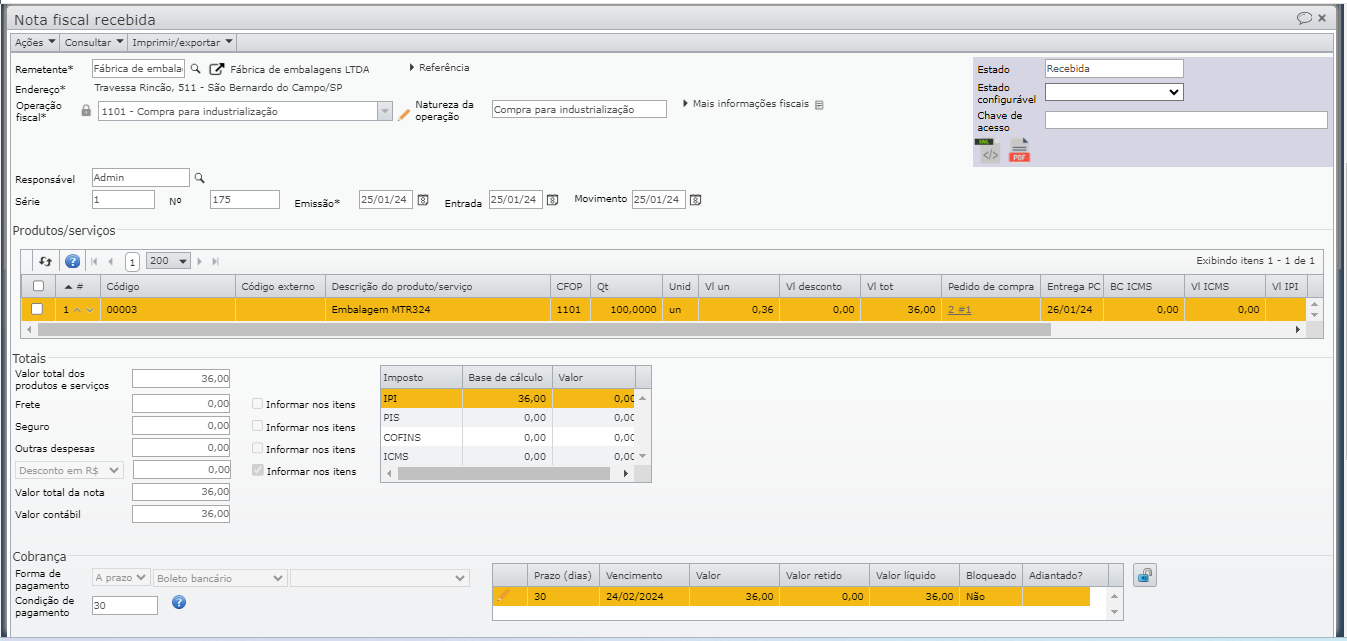1347x641 pixels.
Task: Open the PDF document icon
Action: point(1019,151)
